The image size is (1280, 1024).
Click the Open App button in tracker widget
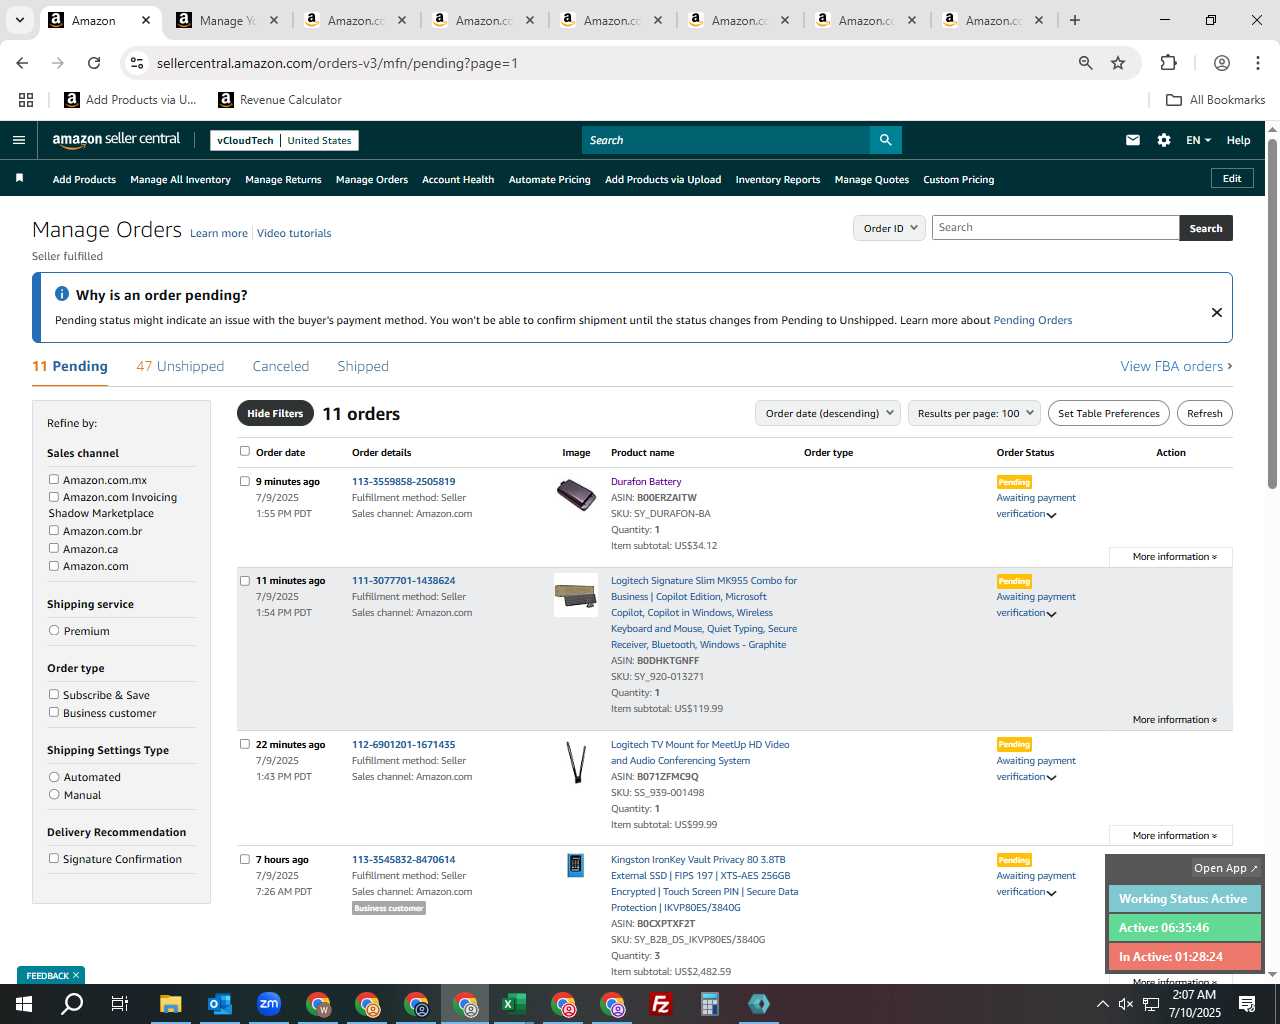coord(1226,868)
